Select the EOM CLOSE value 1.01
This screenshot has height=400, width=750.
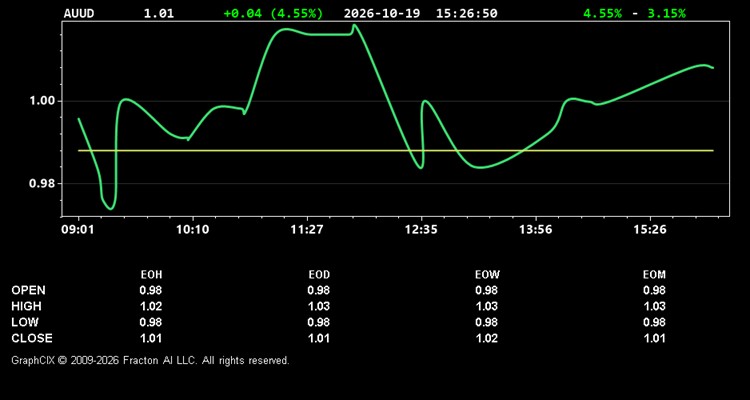654,338
